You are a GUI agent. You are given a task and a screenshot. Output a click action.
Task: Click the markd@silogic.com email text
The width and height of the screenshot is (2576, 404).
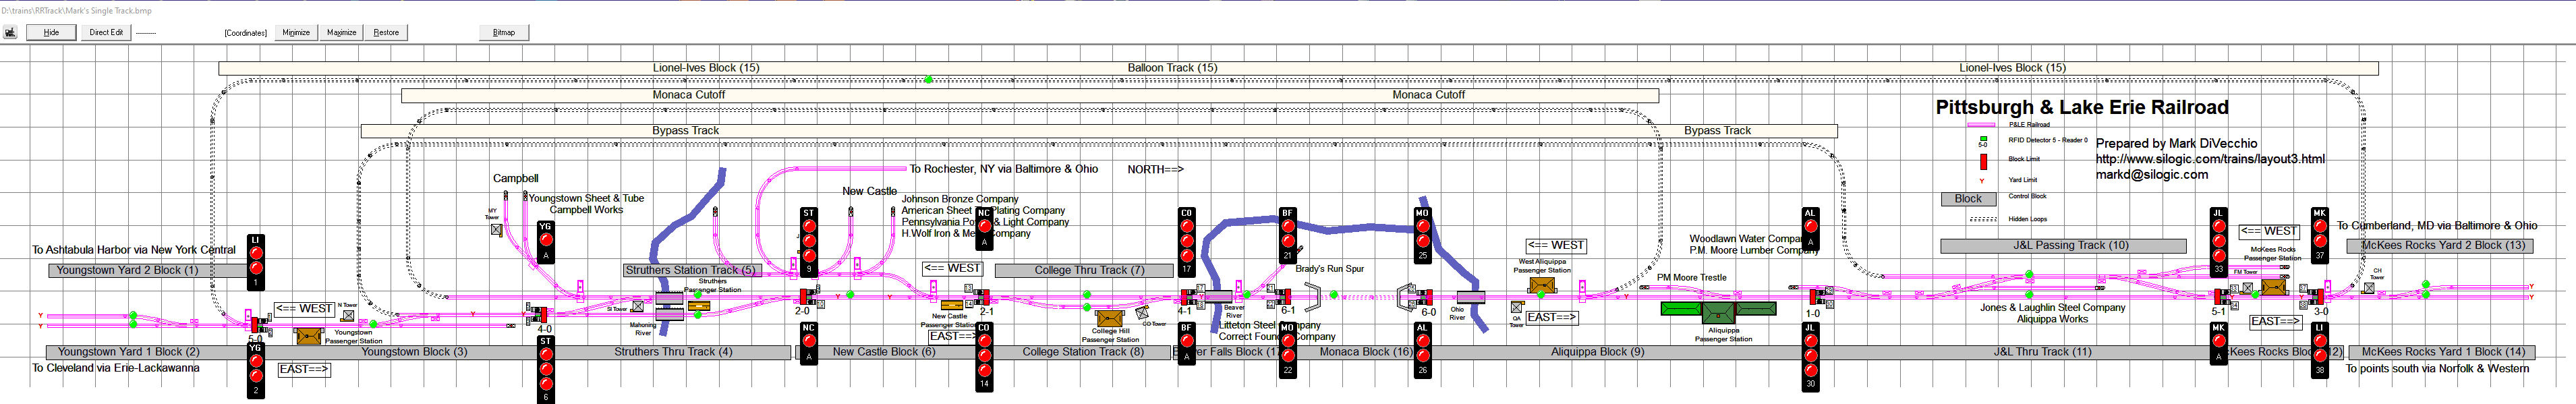2152,174
